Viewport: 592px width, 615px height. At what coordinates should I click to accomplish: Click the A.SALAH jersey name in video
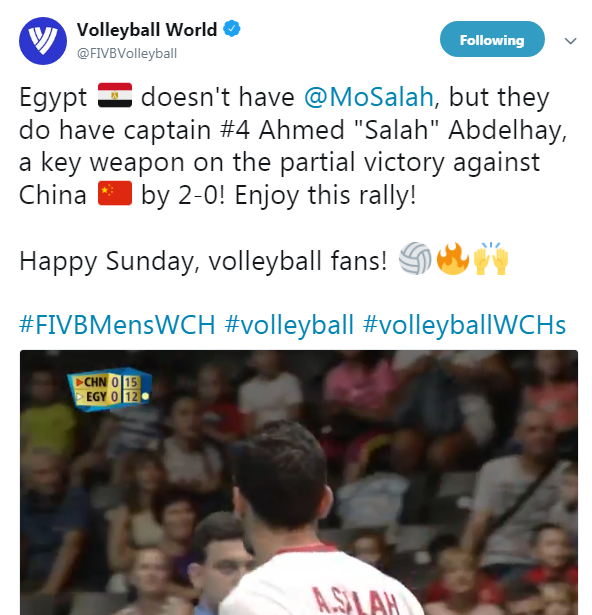coord(355,602)
